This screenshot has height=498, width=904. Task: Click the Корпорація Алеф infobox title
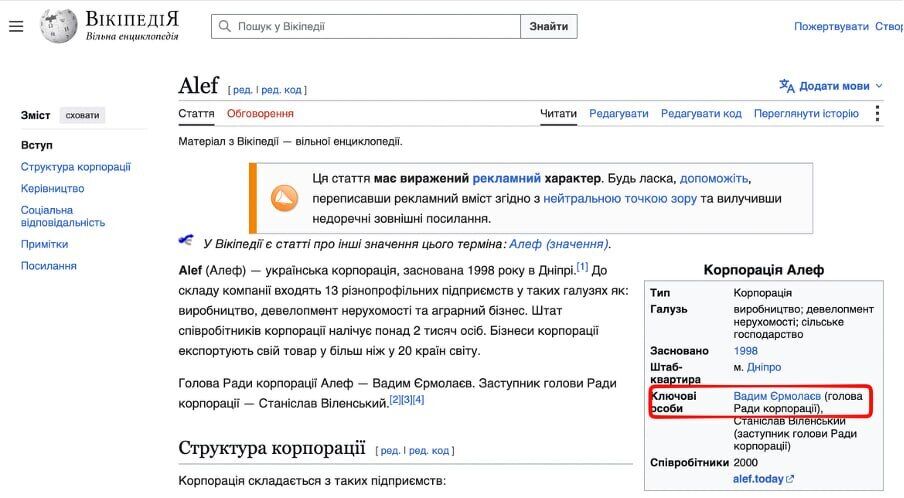click(x=764, y=270)
